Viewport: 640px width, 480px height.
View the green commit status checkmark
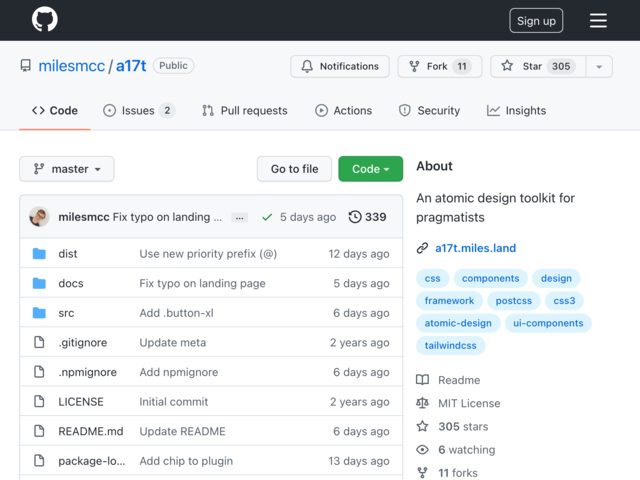point(267,217)
